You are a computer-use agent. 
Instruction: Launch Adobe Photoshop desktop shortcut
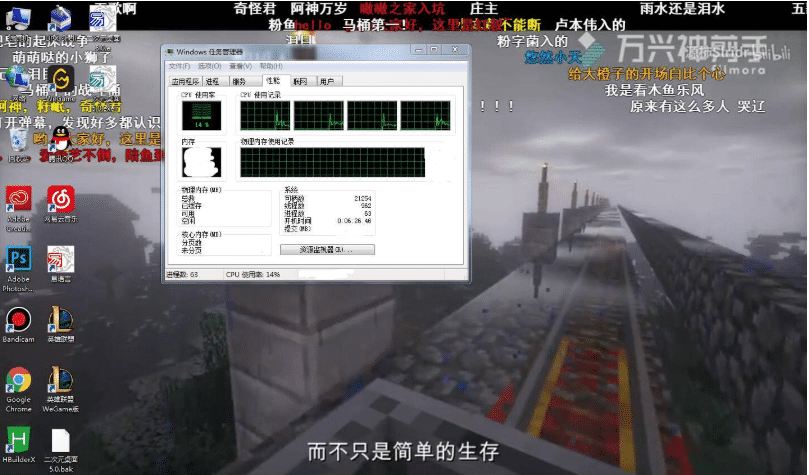(x=19, y=259)
